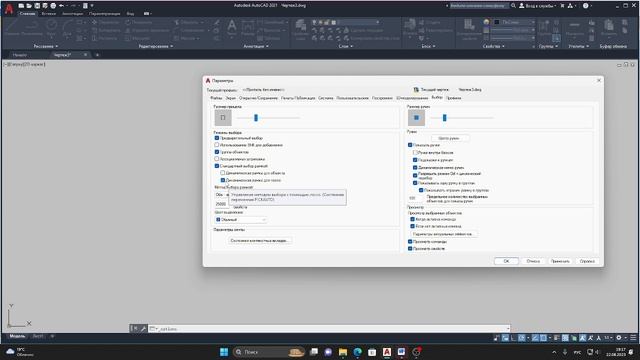The width and height of the screenshot is (640, 360).
Task: Click the Цвета ручек button
Action: pyautogui.click(x=449, y=138)
